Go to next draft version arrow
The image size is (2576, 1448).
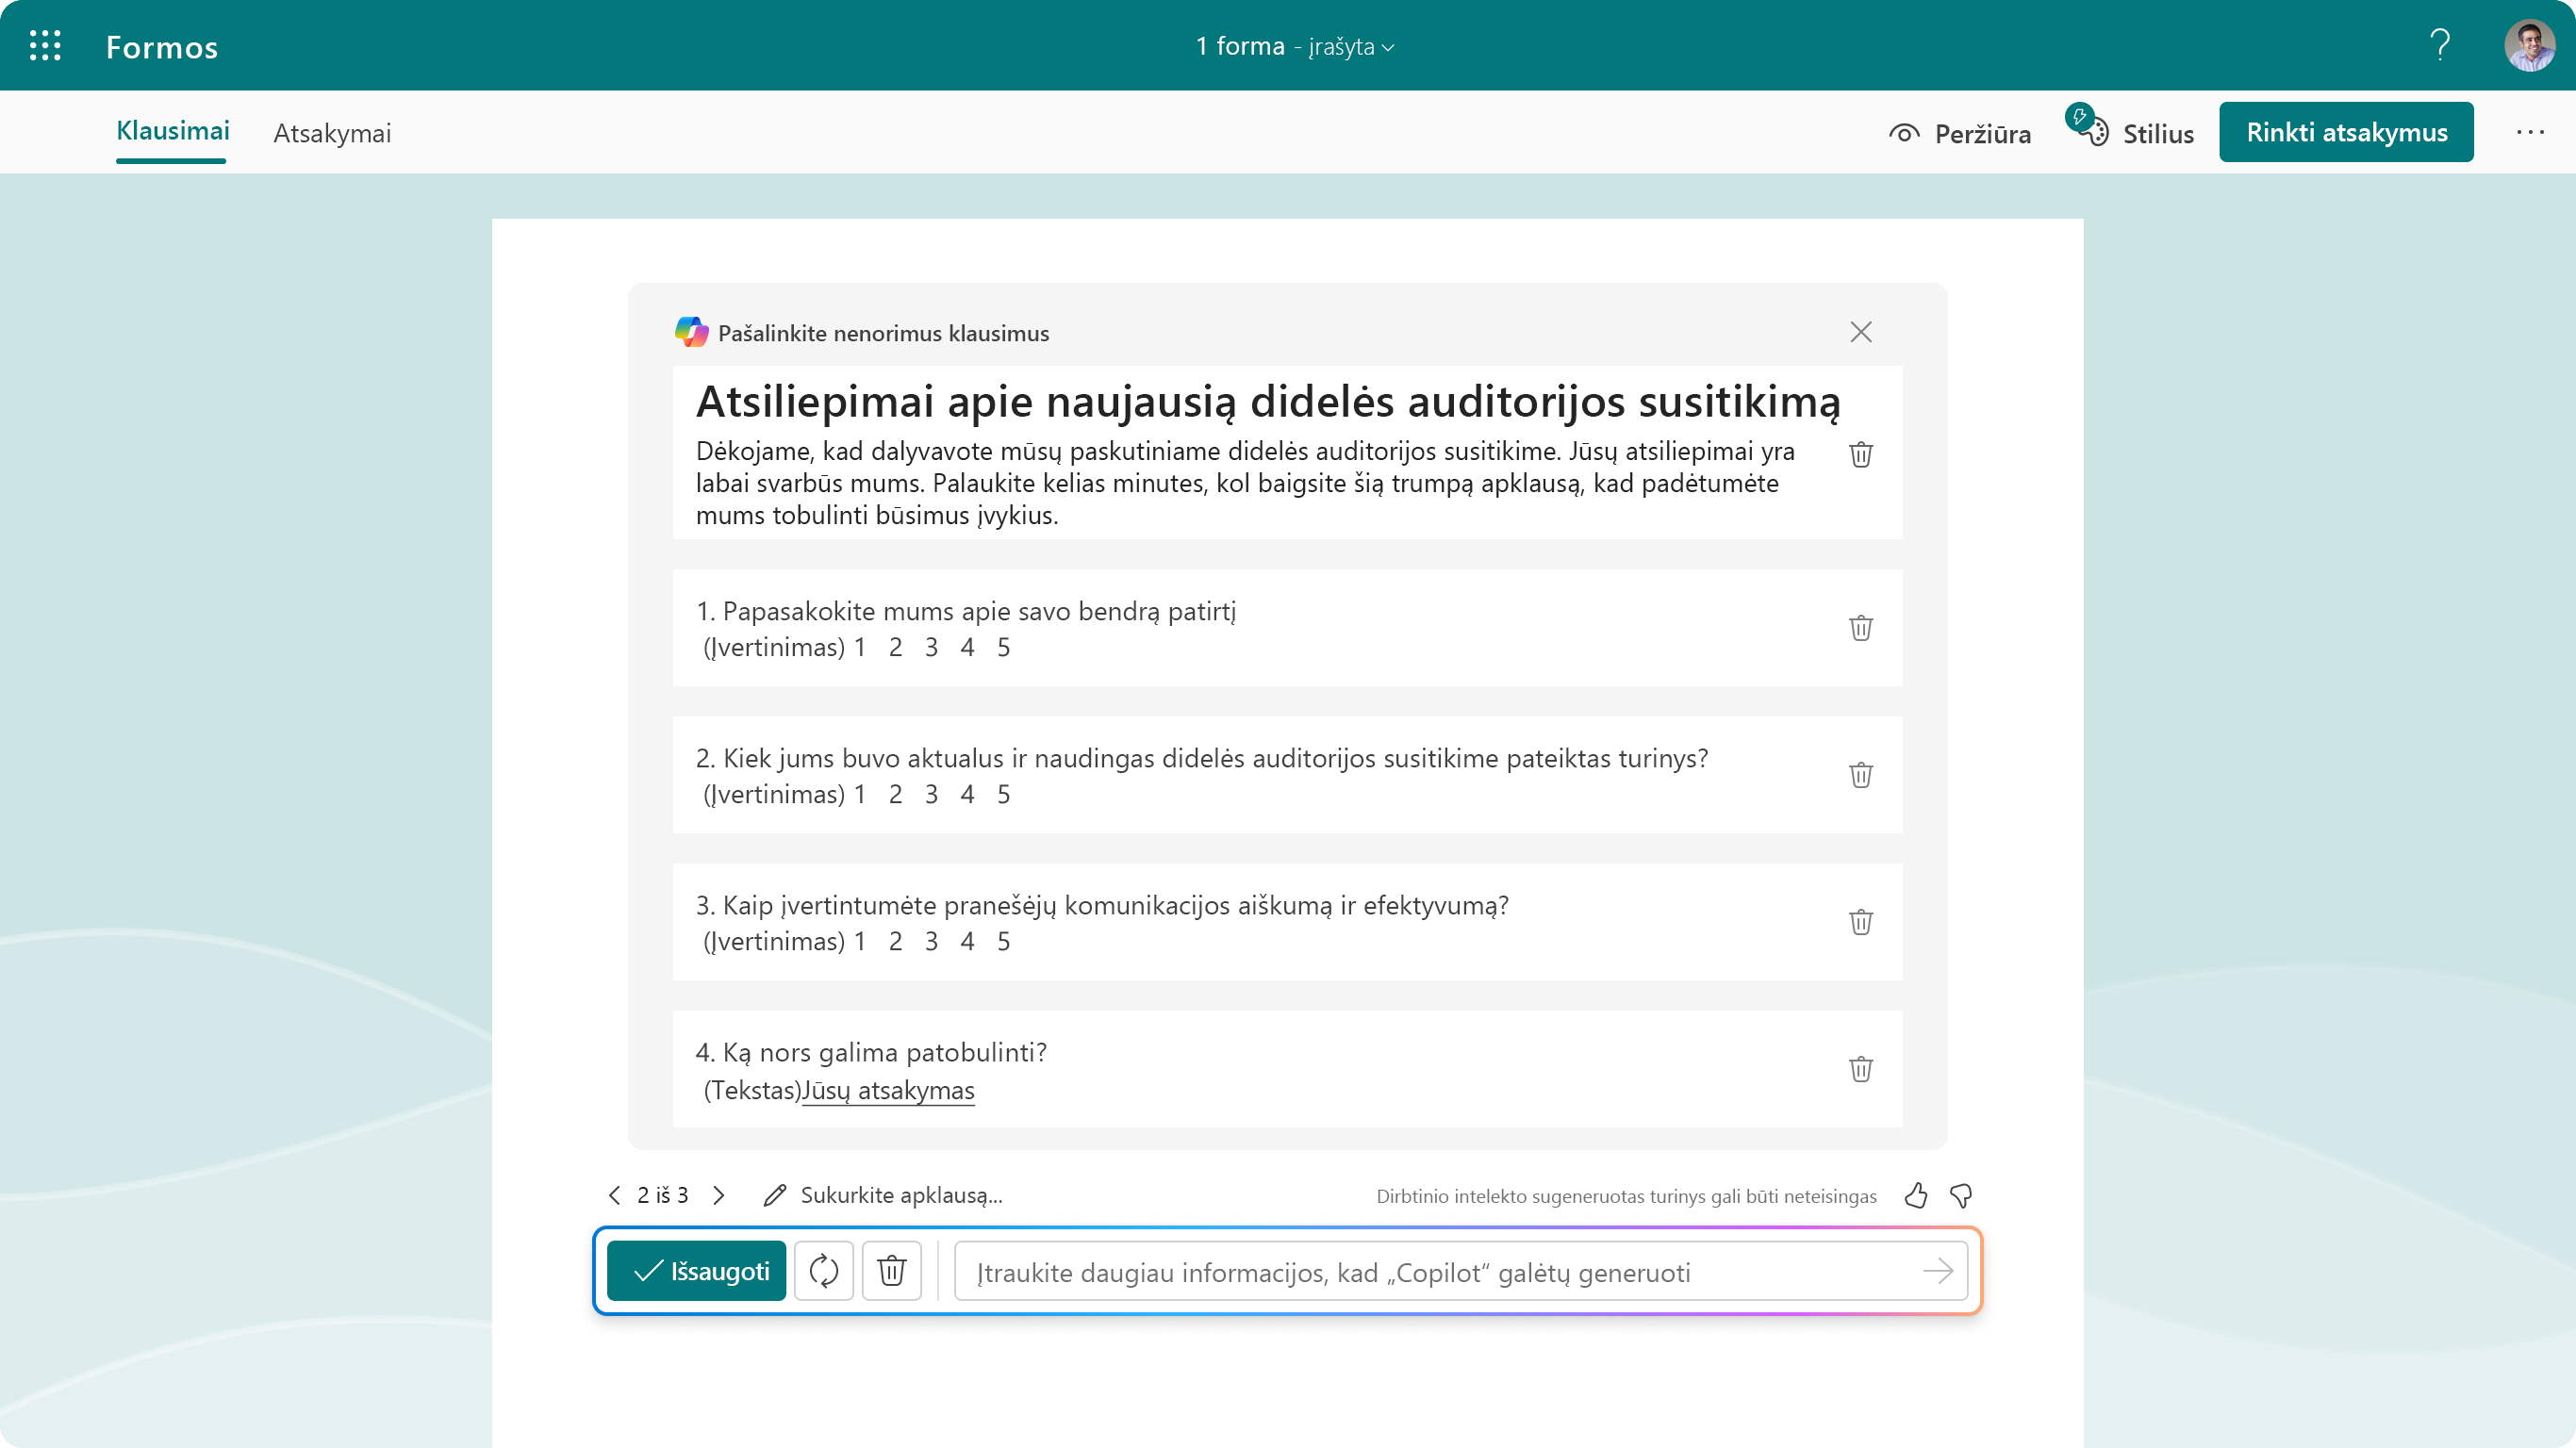tap(718, 1195)
